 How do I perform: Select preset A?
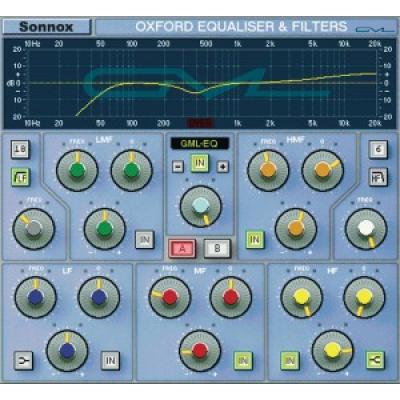pyautogui.click(x=182, y=249)
